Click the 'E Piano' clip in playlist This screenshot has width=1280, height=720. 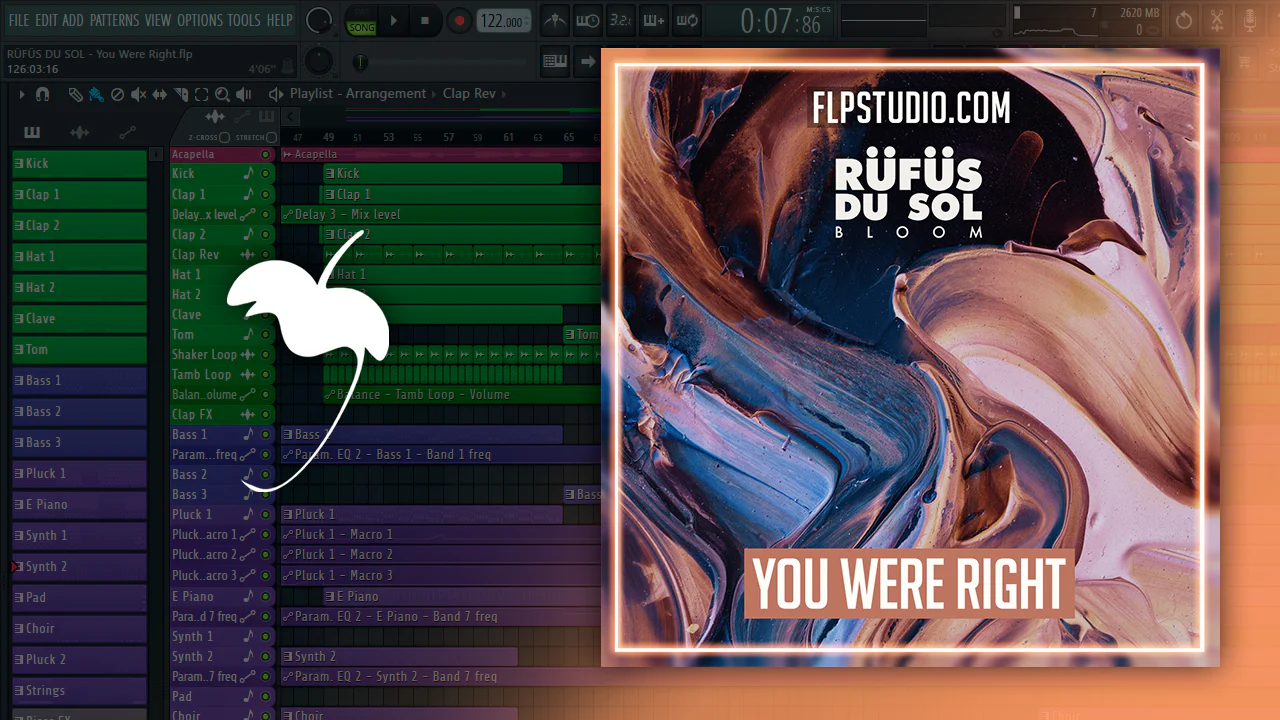pyautogui.click(x=460, y=596)
